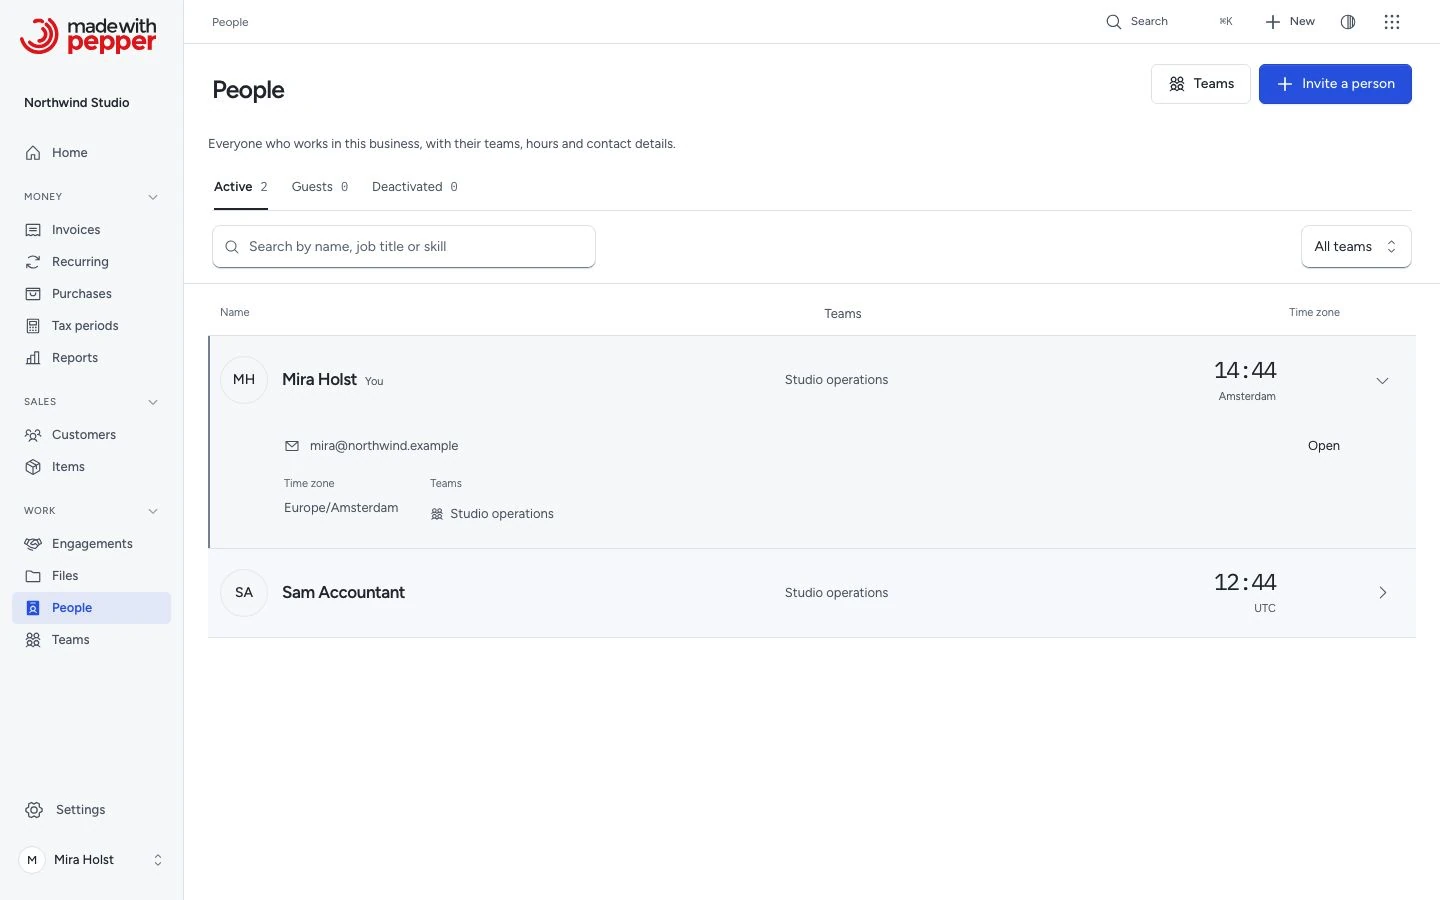1440x900 pixels.
Task: Click the Teams column header
Action: (x=843, y=314)
